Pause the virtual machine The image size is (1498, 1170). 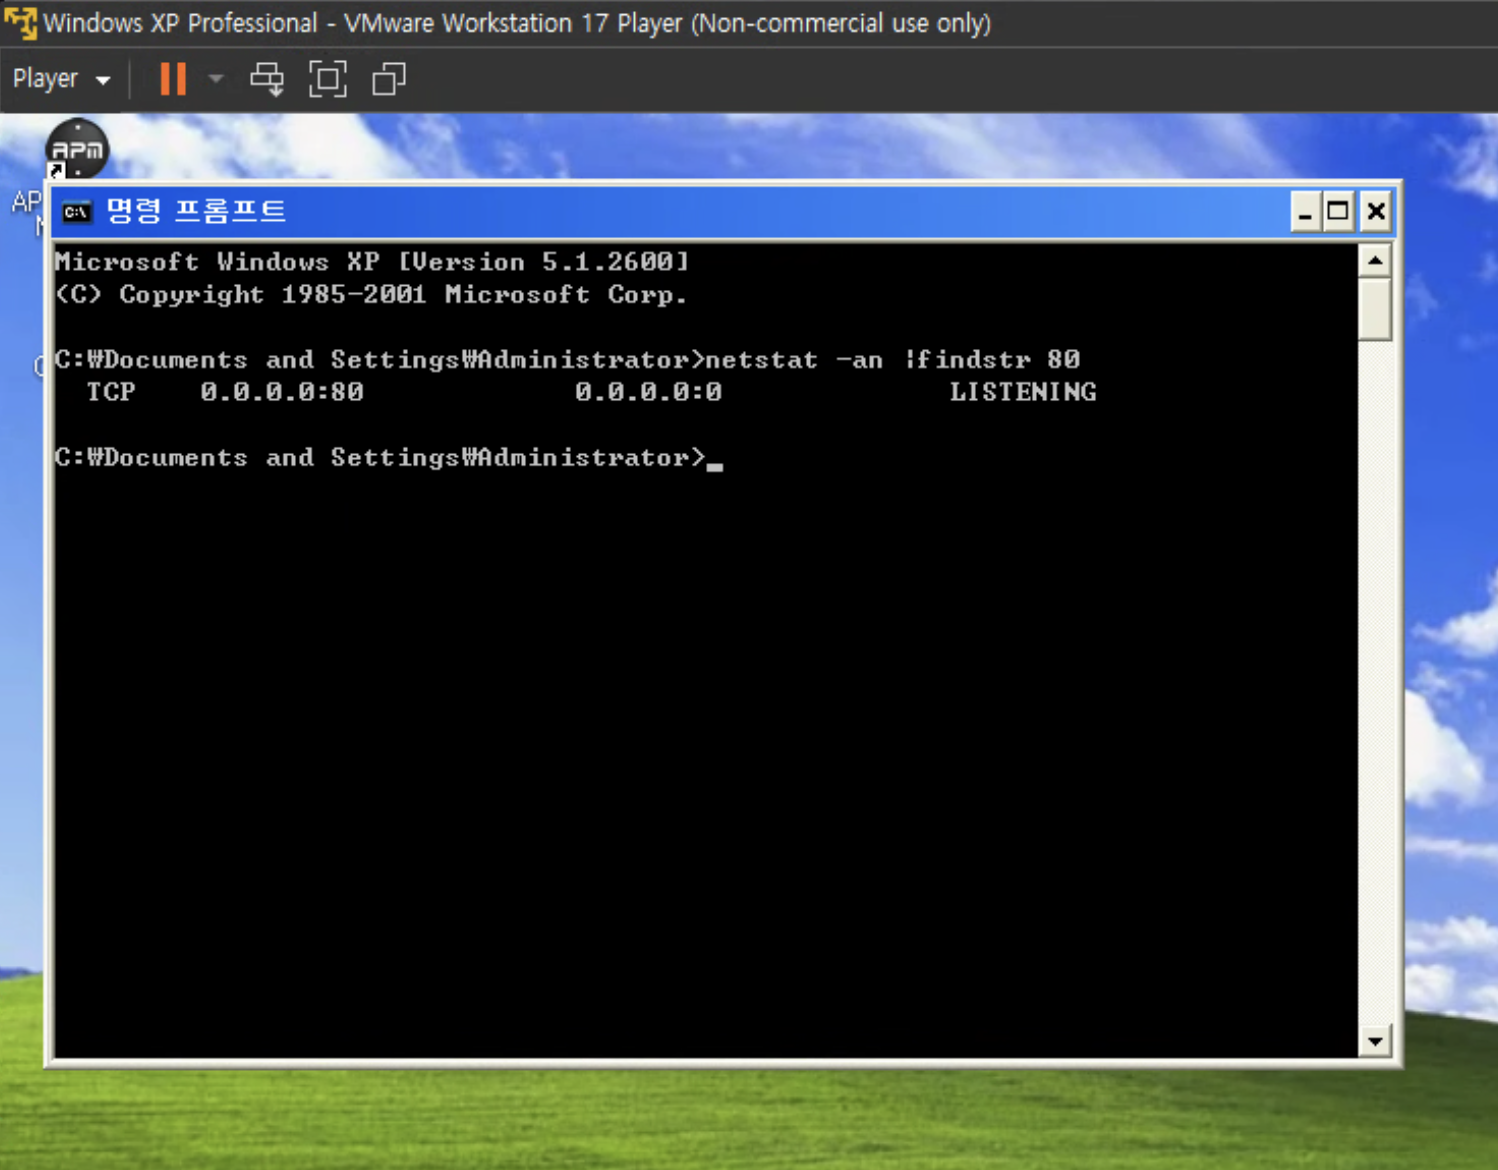[173, 79]
